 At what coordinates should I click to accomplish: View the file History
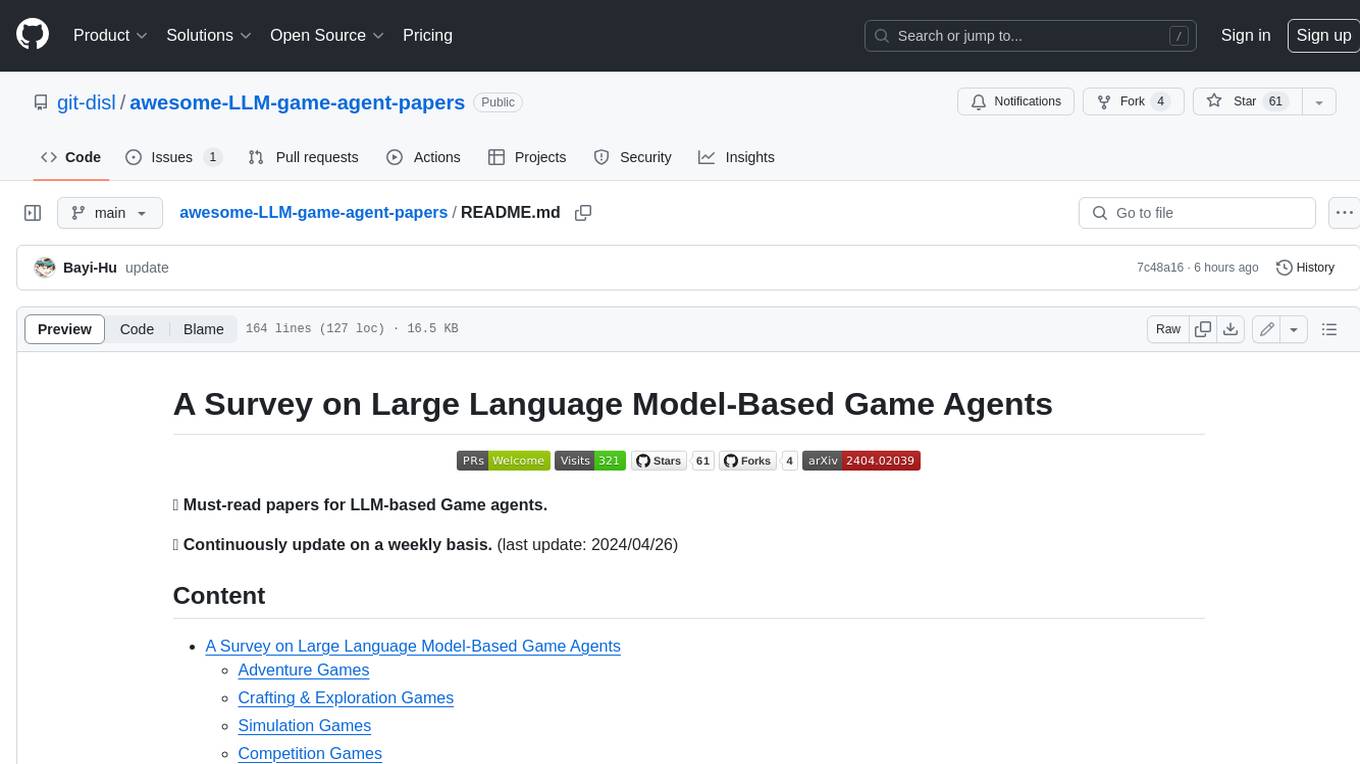click(x=1305, y=267)
